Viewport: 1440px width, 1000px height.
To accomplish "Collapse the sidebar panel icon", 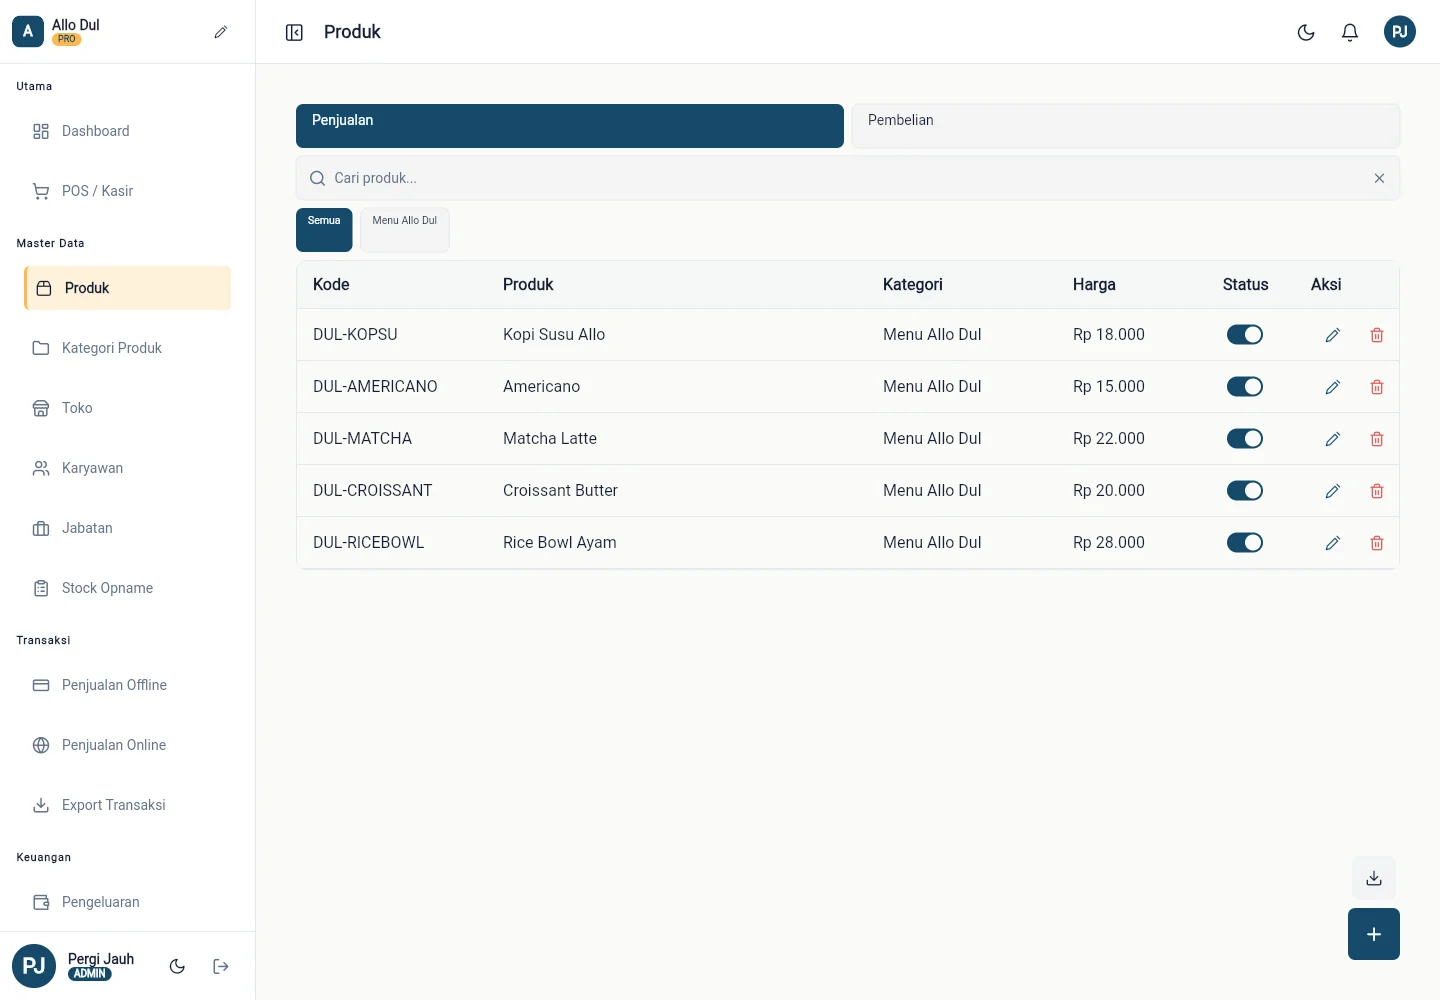I will tap(294, 32).
